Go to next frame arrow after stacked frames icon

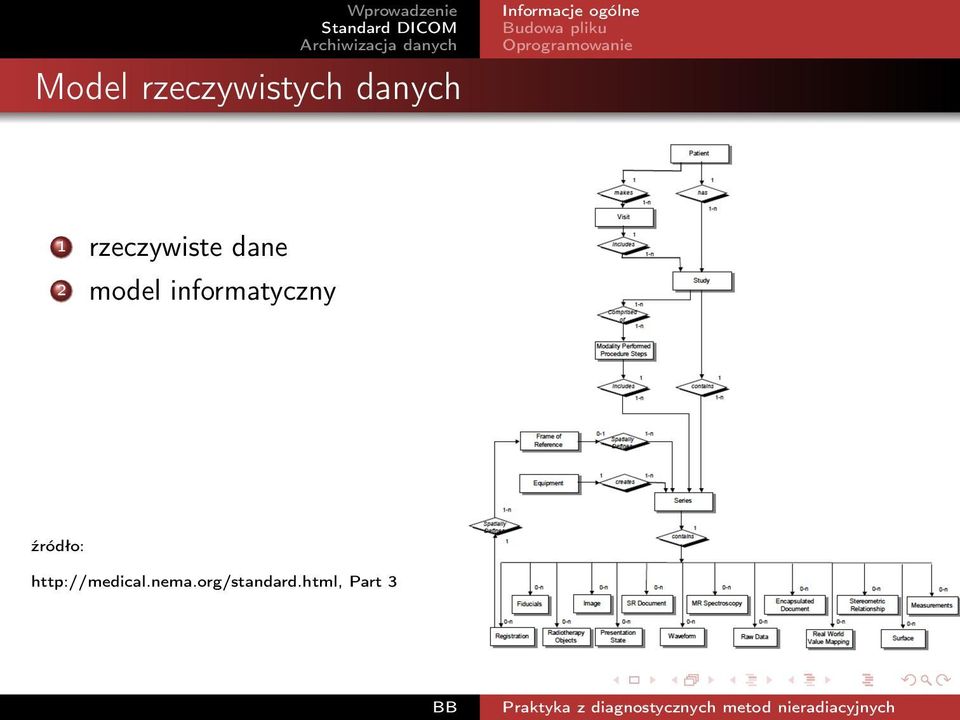711,680
